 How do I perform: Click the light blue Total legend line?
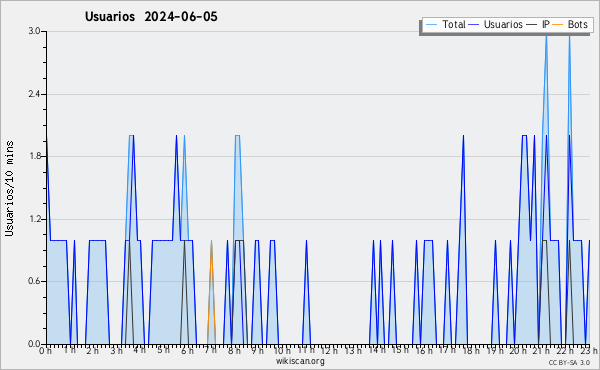(432, 25)
